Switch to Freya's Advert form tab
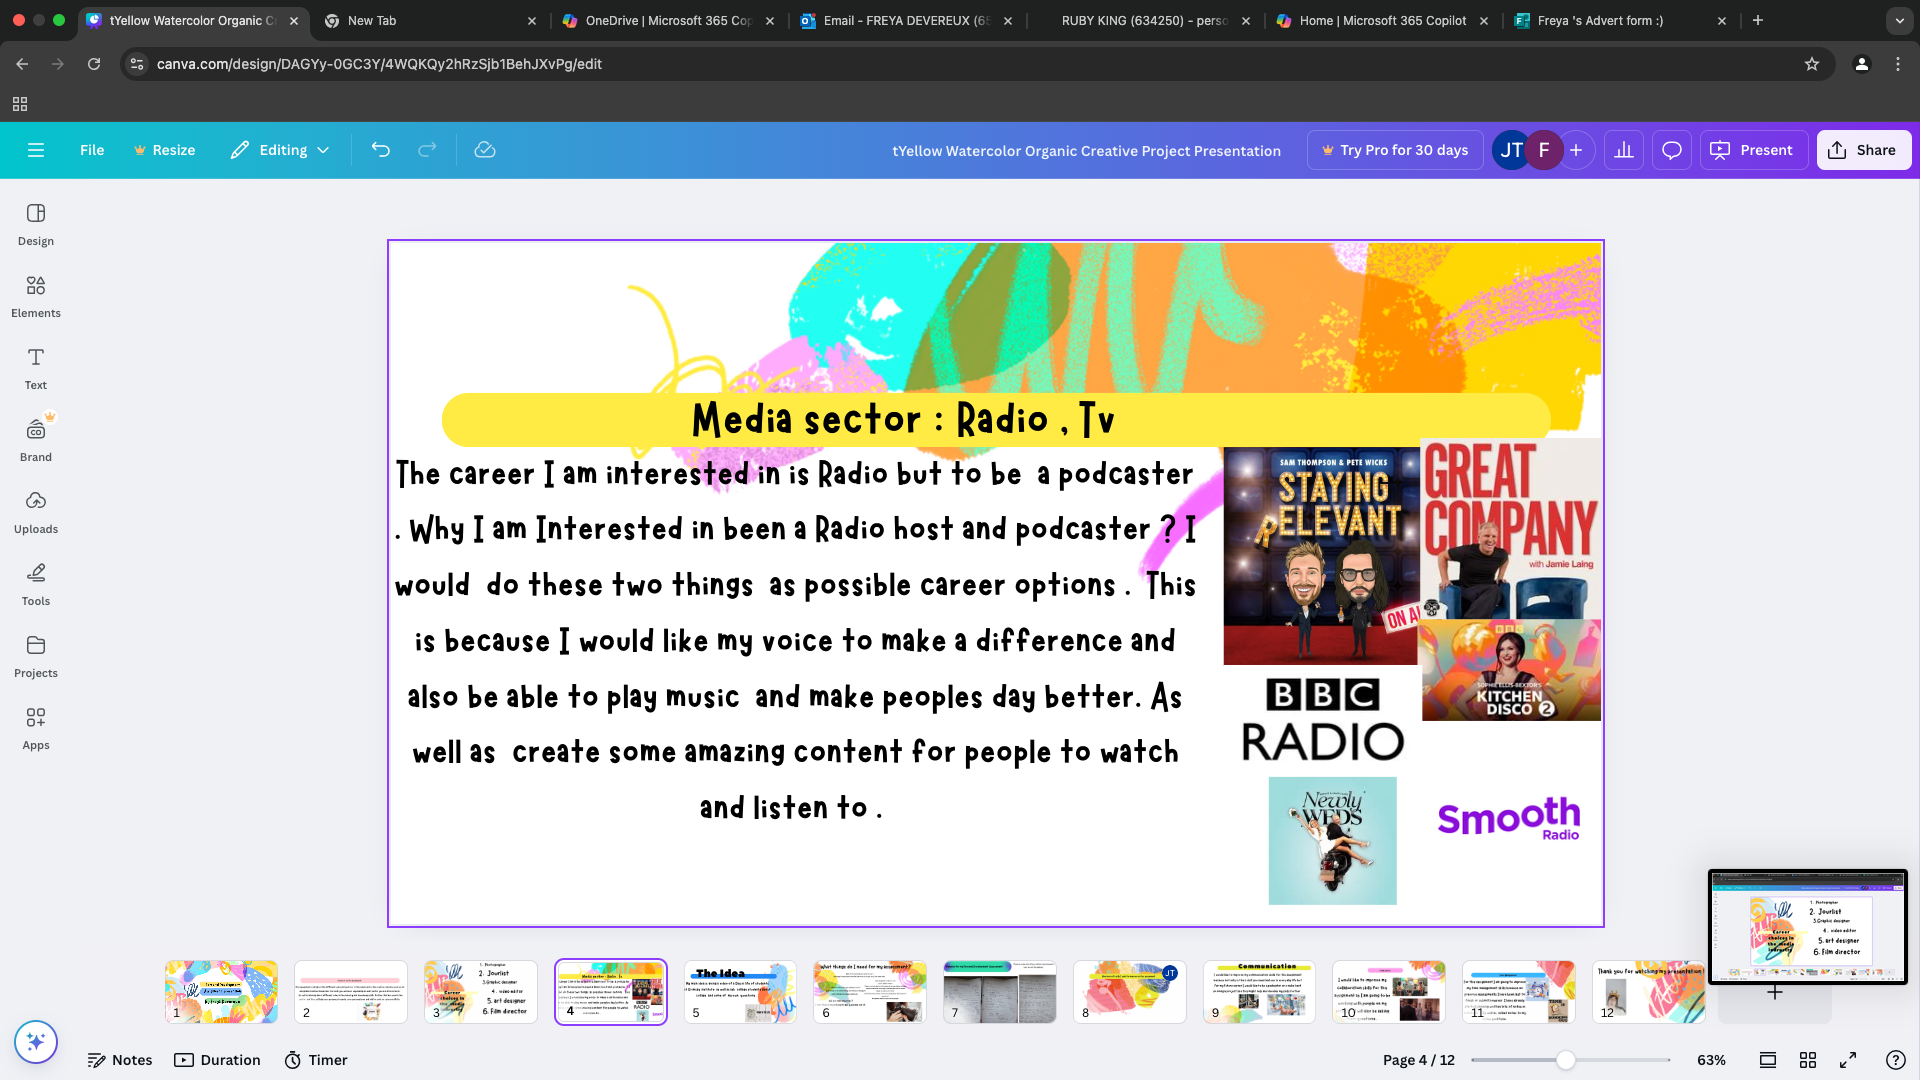This screenshot has width=1920, height=1080. 1620,20
